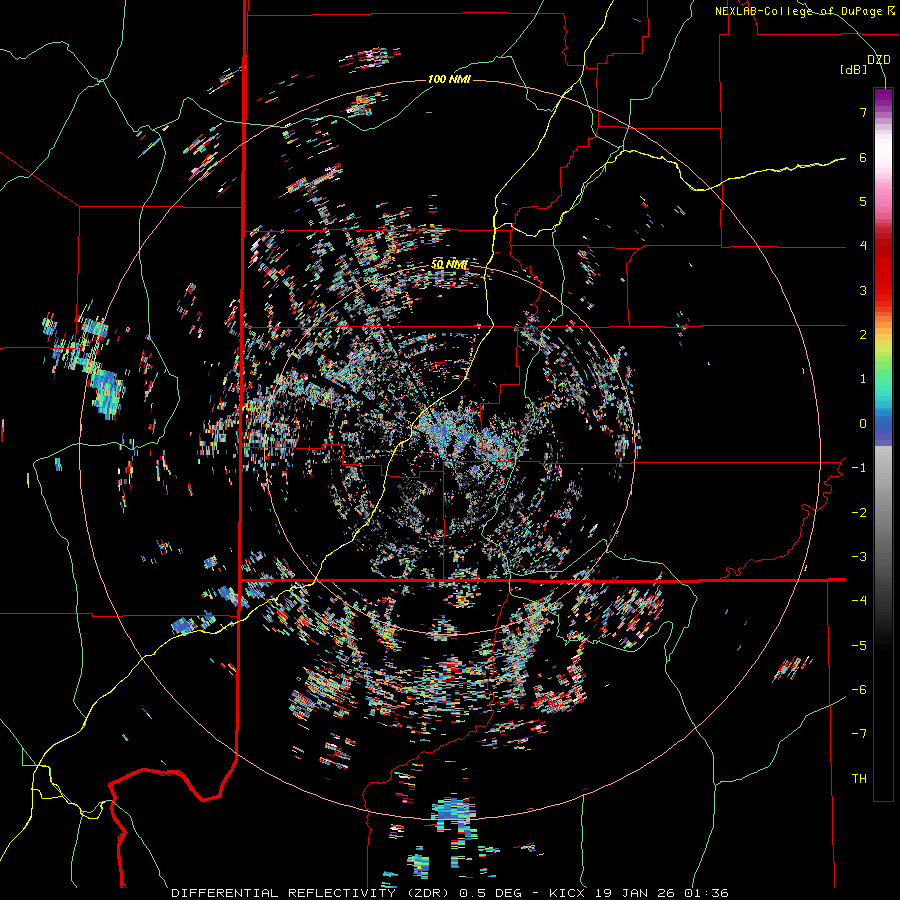Click the DZD legend title

click(x=879, y=60)
